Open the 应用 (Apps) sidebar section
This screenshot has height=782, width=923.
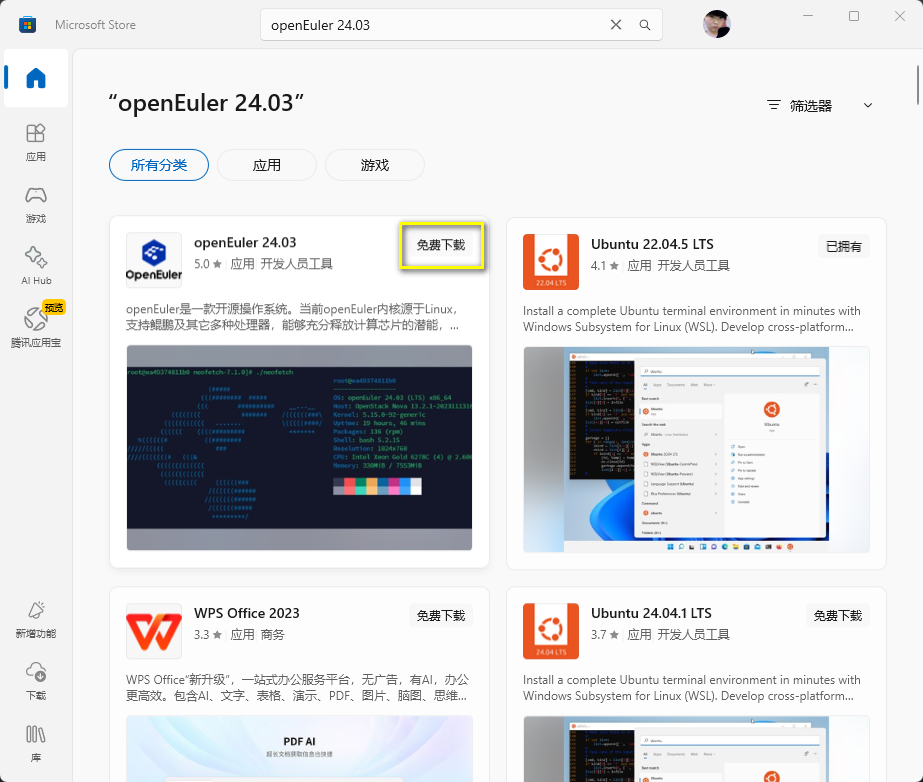[x=36, y=142]
